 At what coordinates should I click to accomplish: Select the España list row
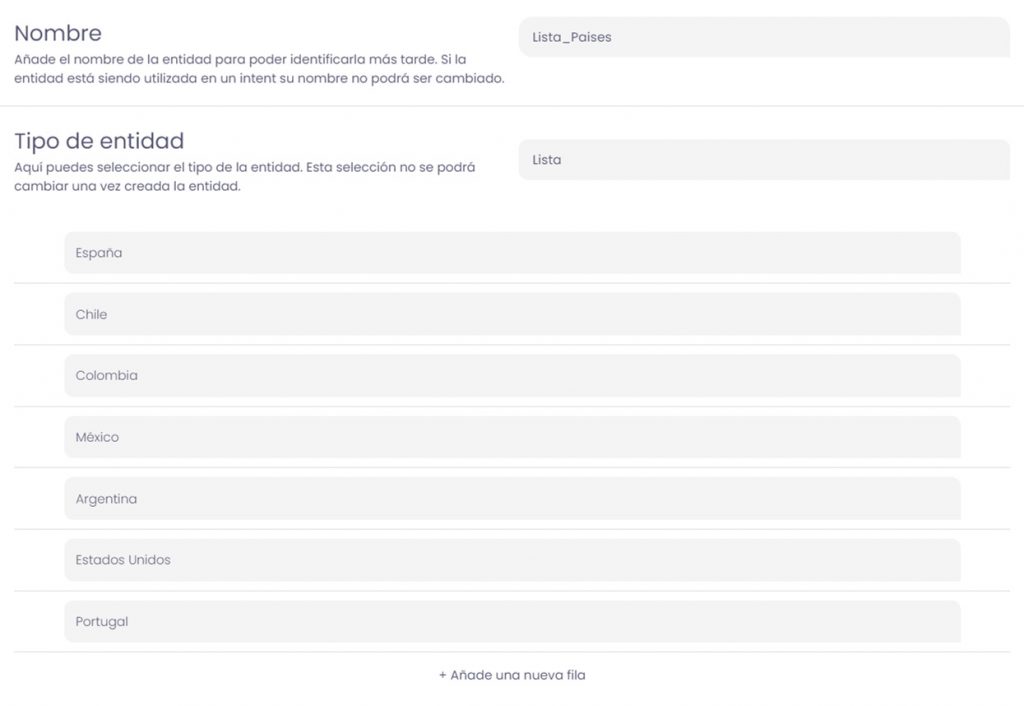[x=512, y=253]
